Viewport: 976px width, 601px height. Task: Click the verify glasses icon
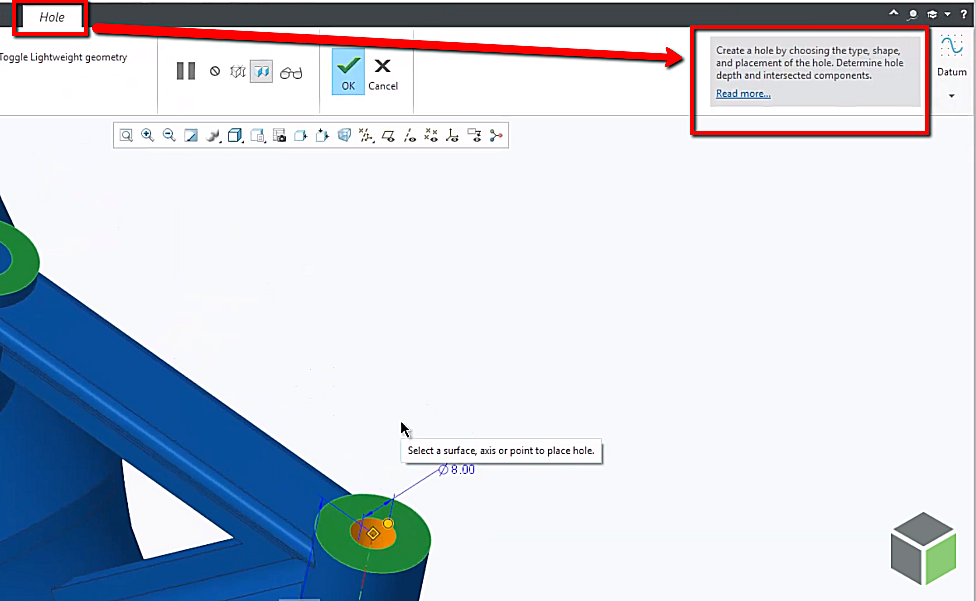[x=291, y=73]
